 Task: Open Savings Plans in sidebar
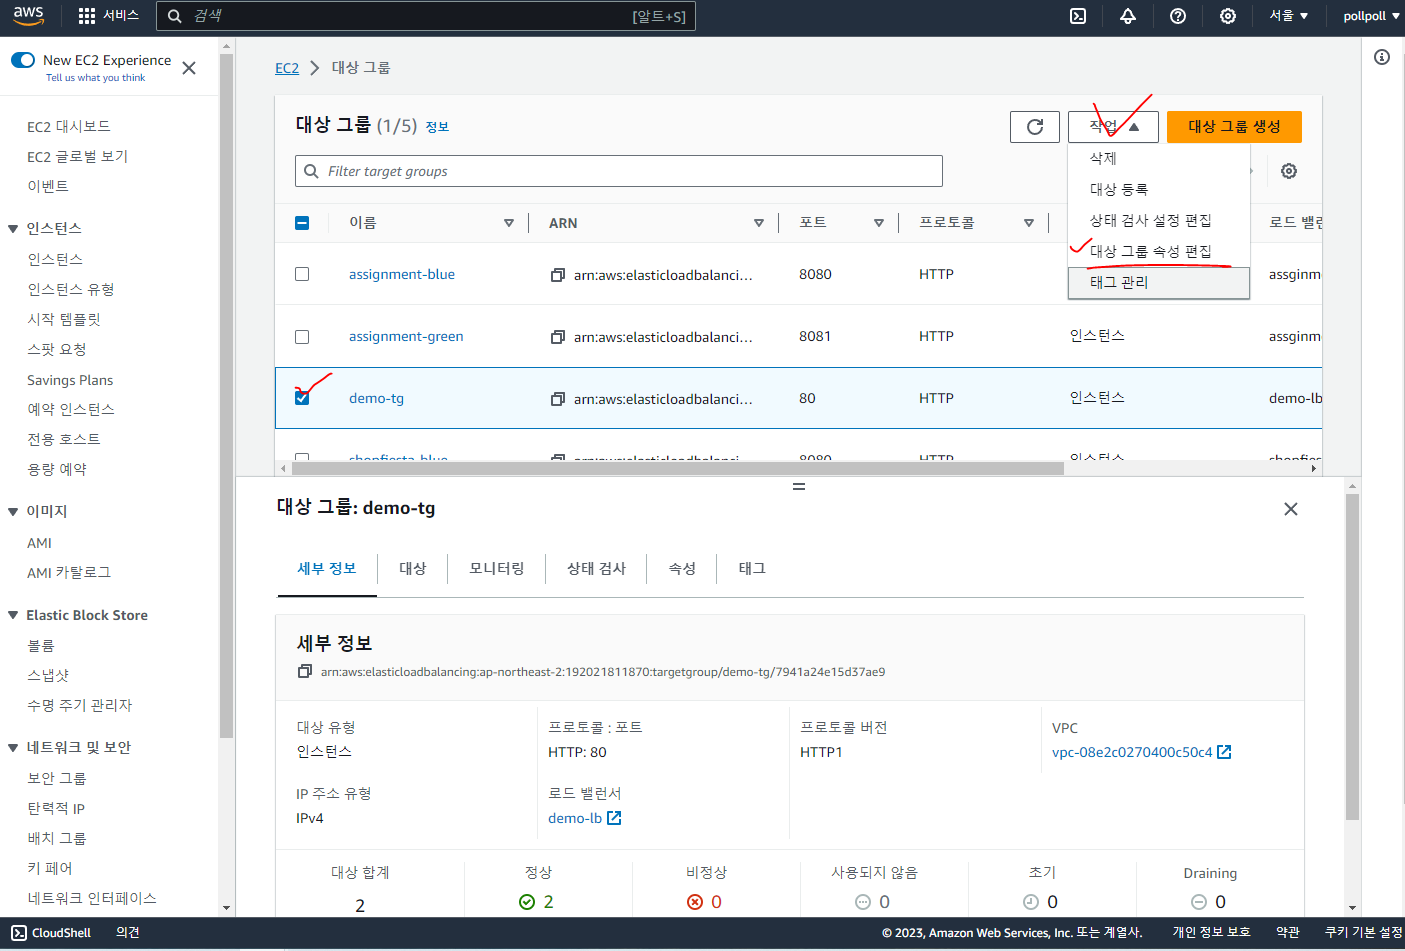70,380
